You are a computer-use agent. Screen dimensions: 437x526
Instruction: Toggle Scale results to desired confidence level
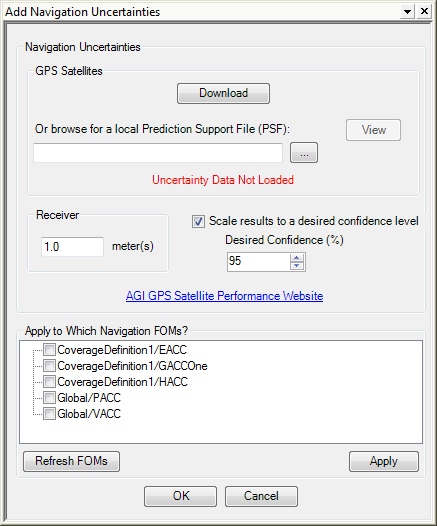(x=198, y=221)
